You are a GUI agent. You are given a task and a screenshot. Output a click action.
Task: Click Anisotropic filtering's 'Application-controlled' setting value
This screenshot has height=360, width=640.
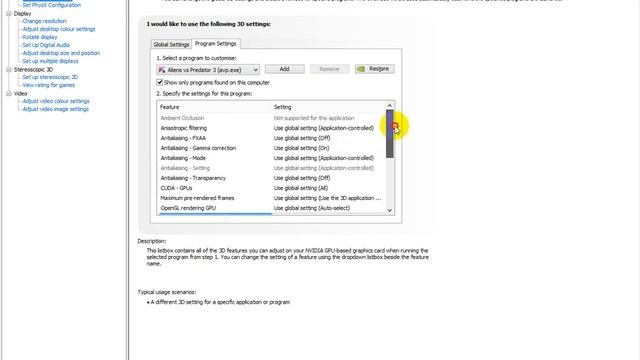[324, 128]
